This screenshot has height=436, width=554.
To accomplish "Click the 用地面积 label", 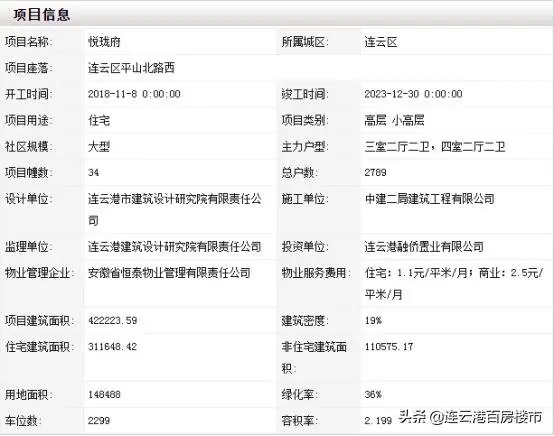I will tap(28, 394).
